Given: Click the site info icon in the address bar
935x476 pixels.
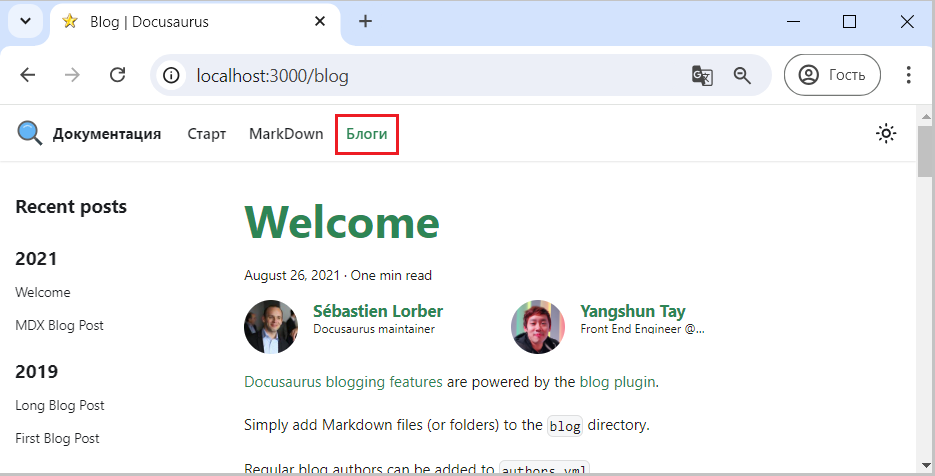Looking at the screenshot, I should pos(171,76).
